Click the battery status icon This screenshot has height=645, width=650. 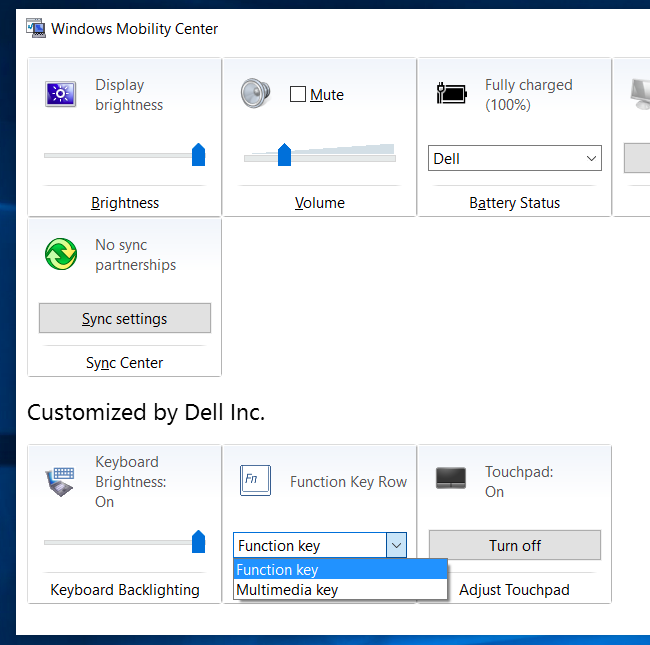click(x=451, y=94)
